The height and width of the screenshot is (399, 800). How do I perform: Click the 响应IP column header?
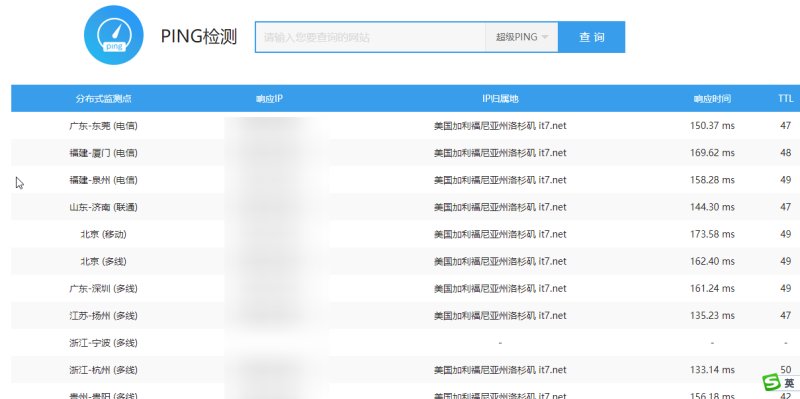click(x=269, y=98)
